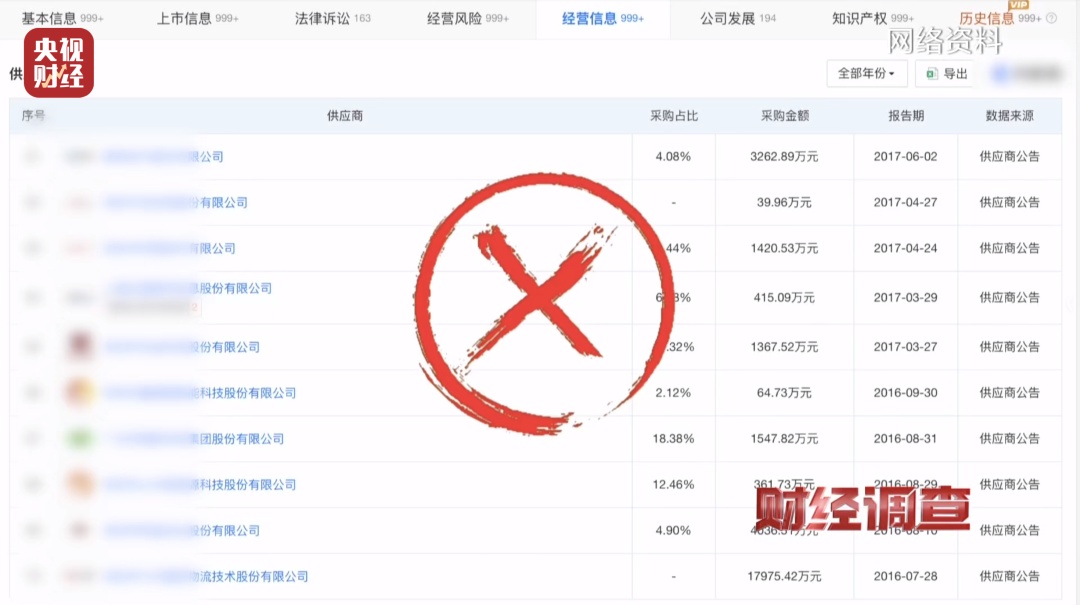Click the green circular company logo in supplier list

[79, 438]
